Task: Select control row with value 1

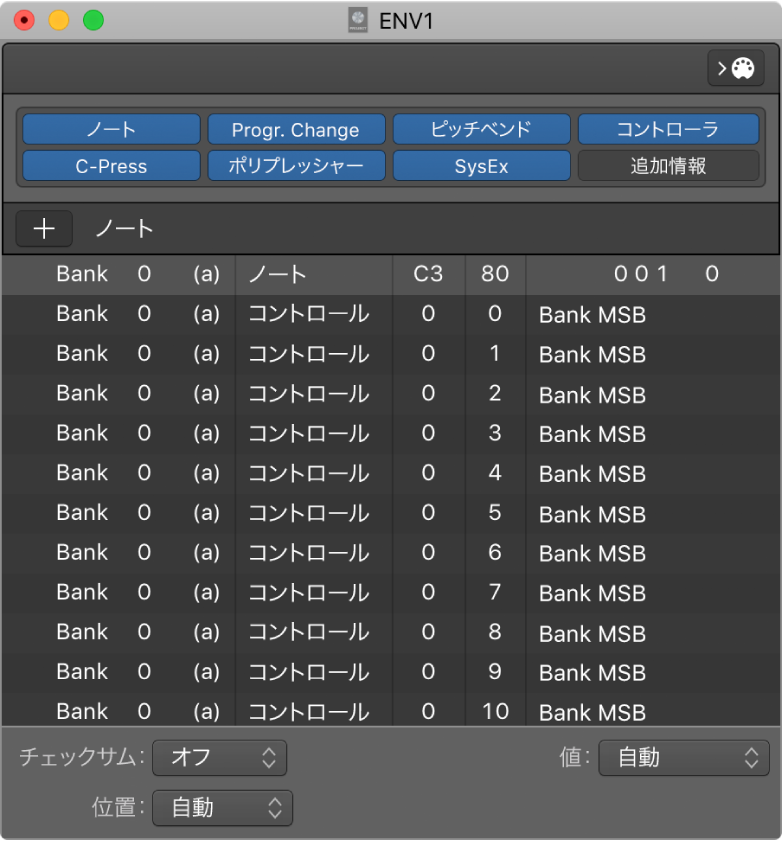Action: pos(391,354)
